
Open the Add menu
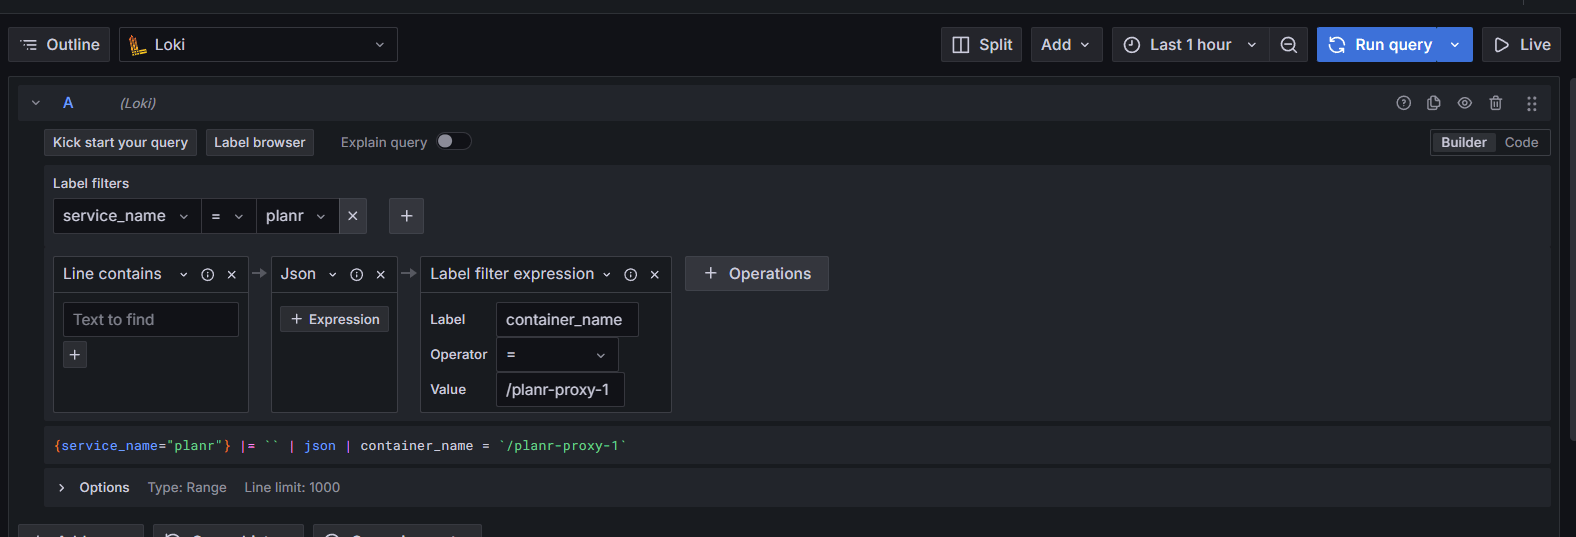tap(1065, 45)
